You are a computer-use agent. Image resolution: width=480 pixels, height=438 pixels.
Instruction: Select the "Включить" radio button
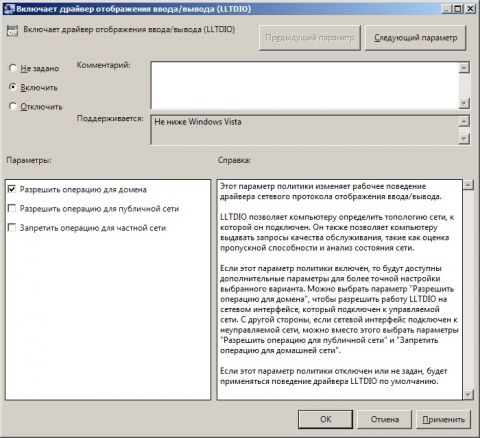13,87
